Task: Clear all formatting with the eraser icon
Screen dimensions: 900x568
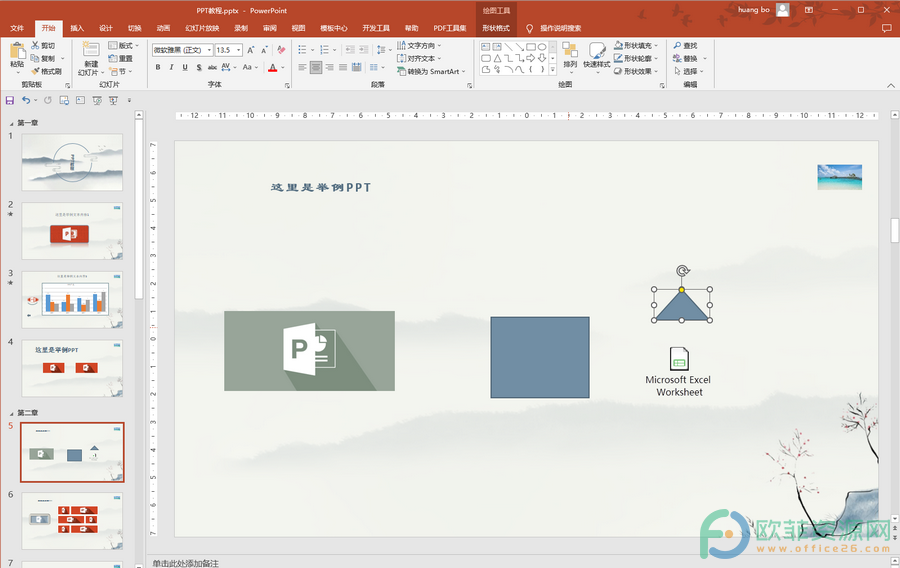Action: (x=281, y=50)
